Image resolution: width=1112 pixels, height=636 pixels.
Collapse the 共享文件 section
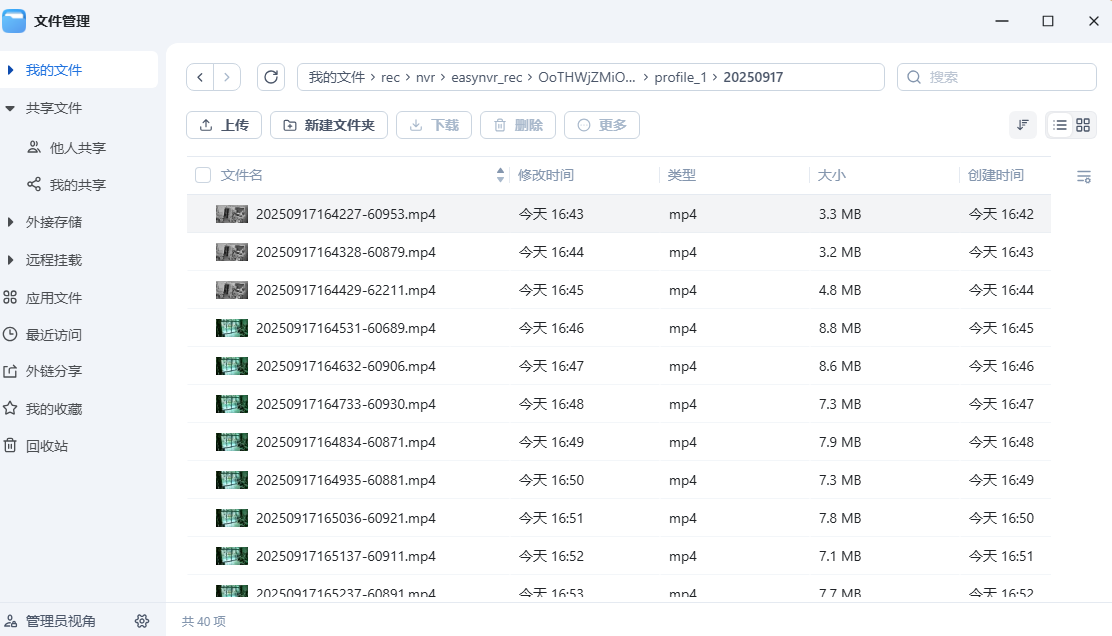pyautogui.click(x=11, y=108)
